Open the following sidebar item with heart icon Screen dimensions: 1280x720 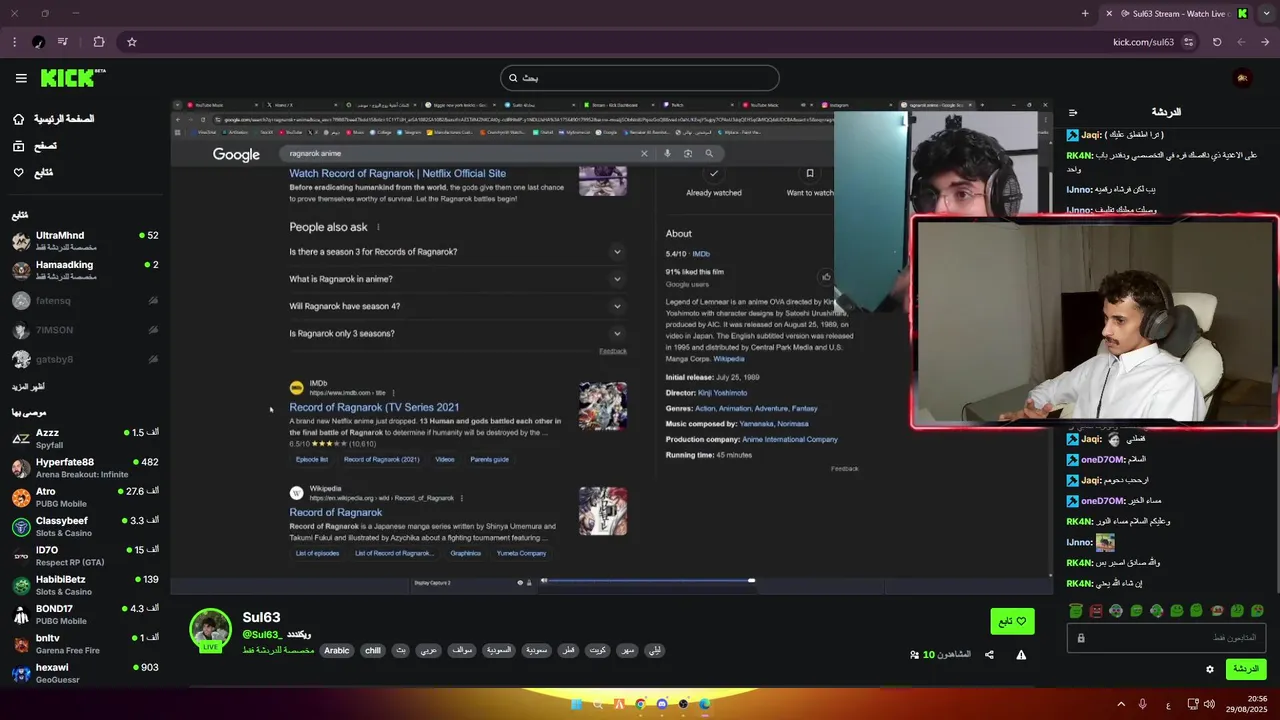(x=33, y=173)
